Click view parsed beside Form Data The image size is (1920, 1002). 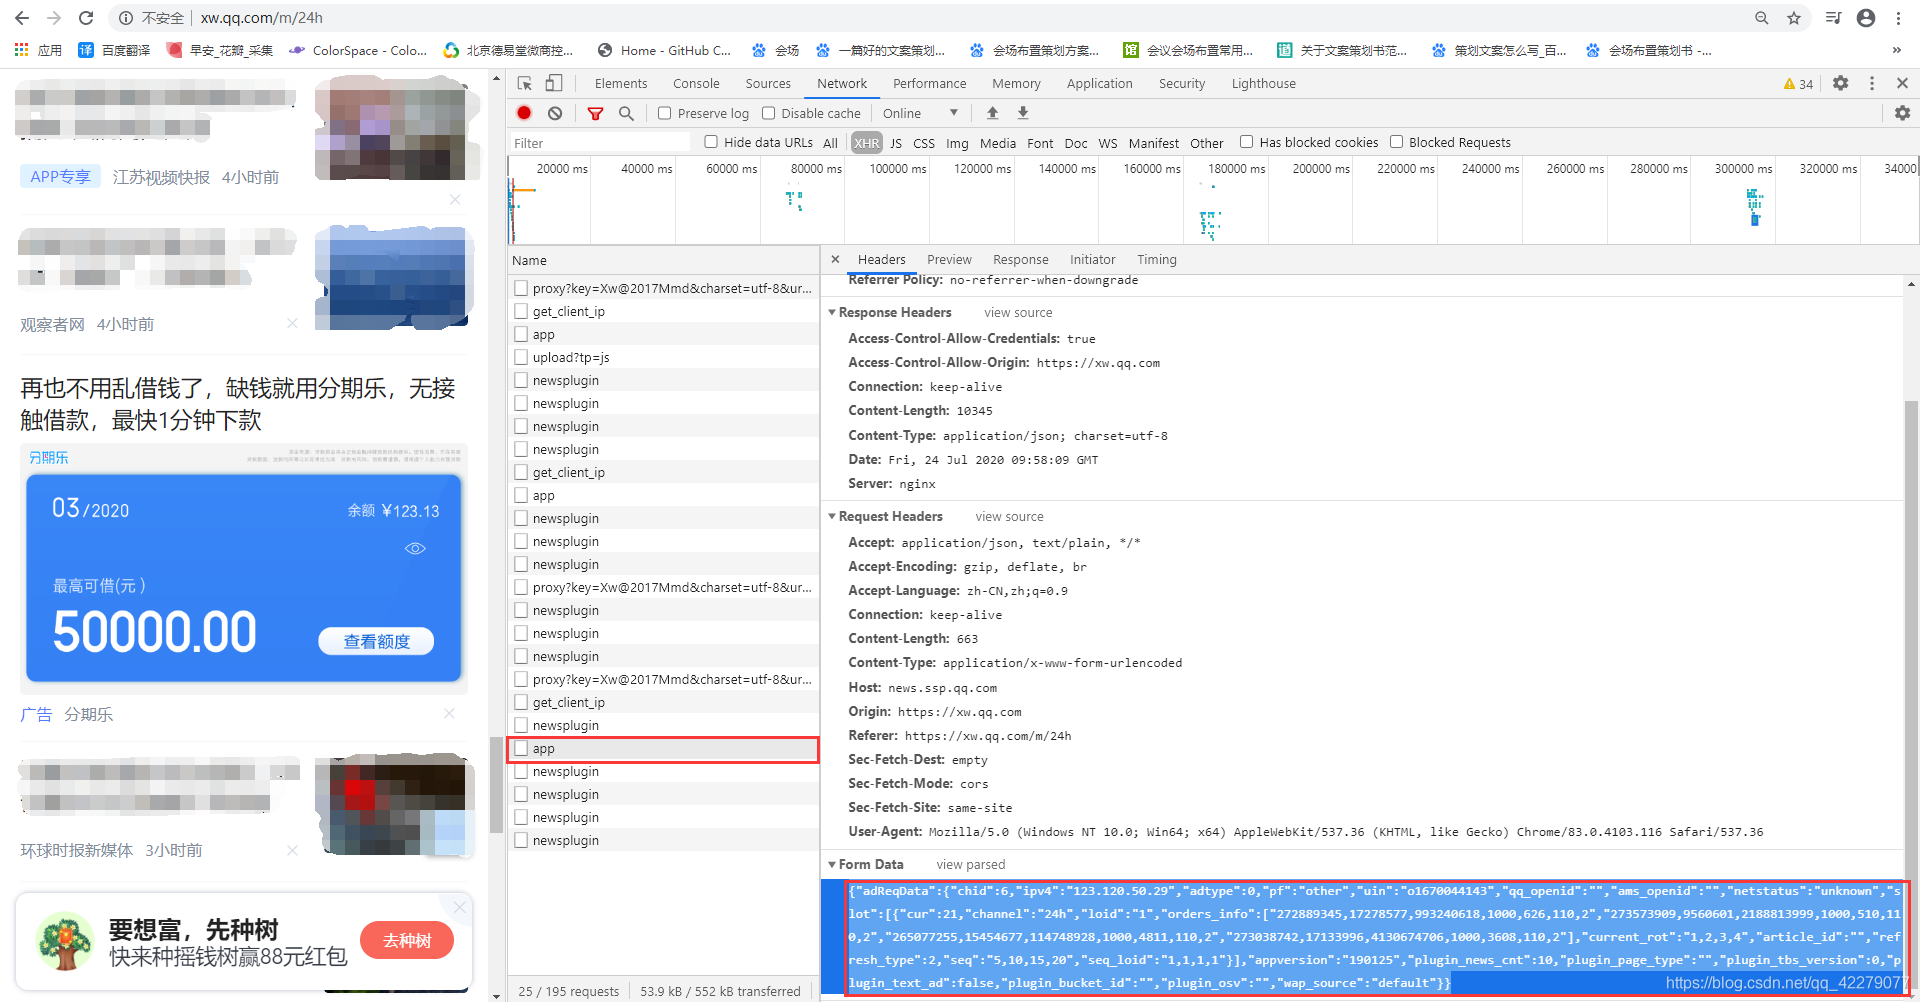pyautogui.click(x=971, y=865)
